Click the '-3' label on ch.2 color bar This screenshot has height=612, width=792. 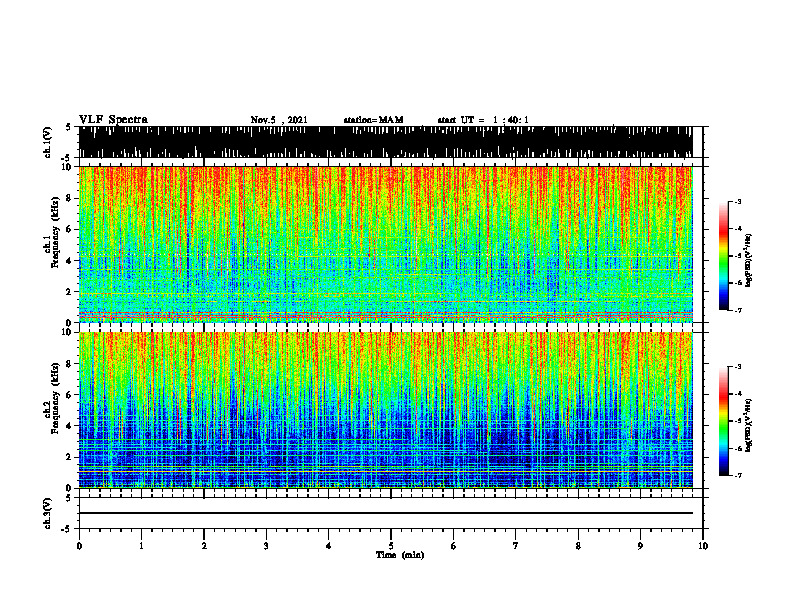tap(737, 367)
